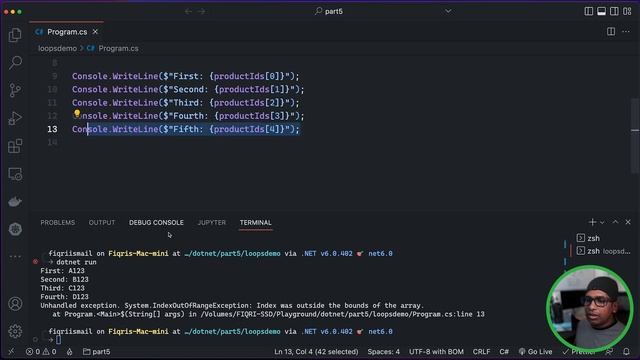Image resolution: width=640 pixels, height=360 pixels.
Task: Select the zsh loopsd... terminal
Action: point(603,251)
